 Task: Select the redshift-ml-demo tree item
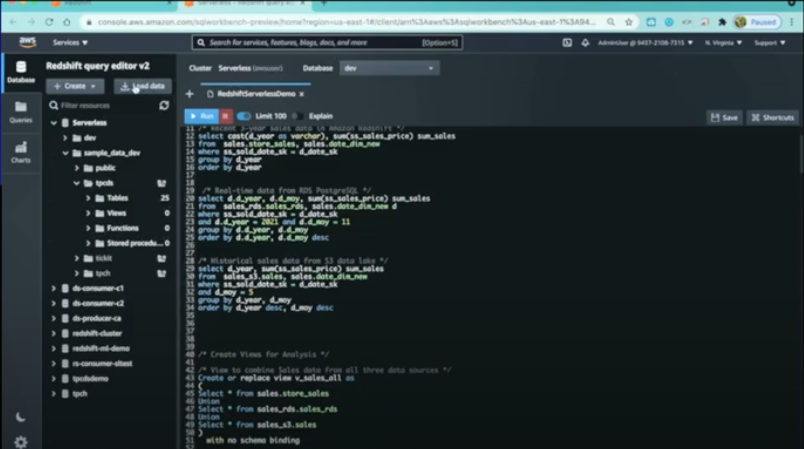[101, 349]
